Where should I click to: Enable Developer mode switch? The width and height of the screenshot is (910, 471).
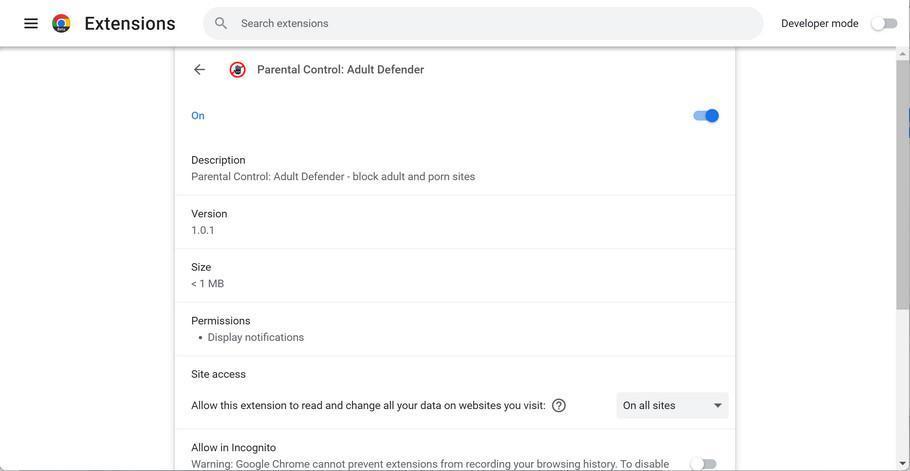tap(884, 23)
